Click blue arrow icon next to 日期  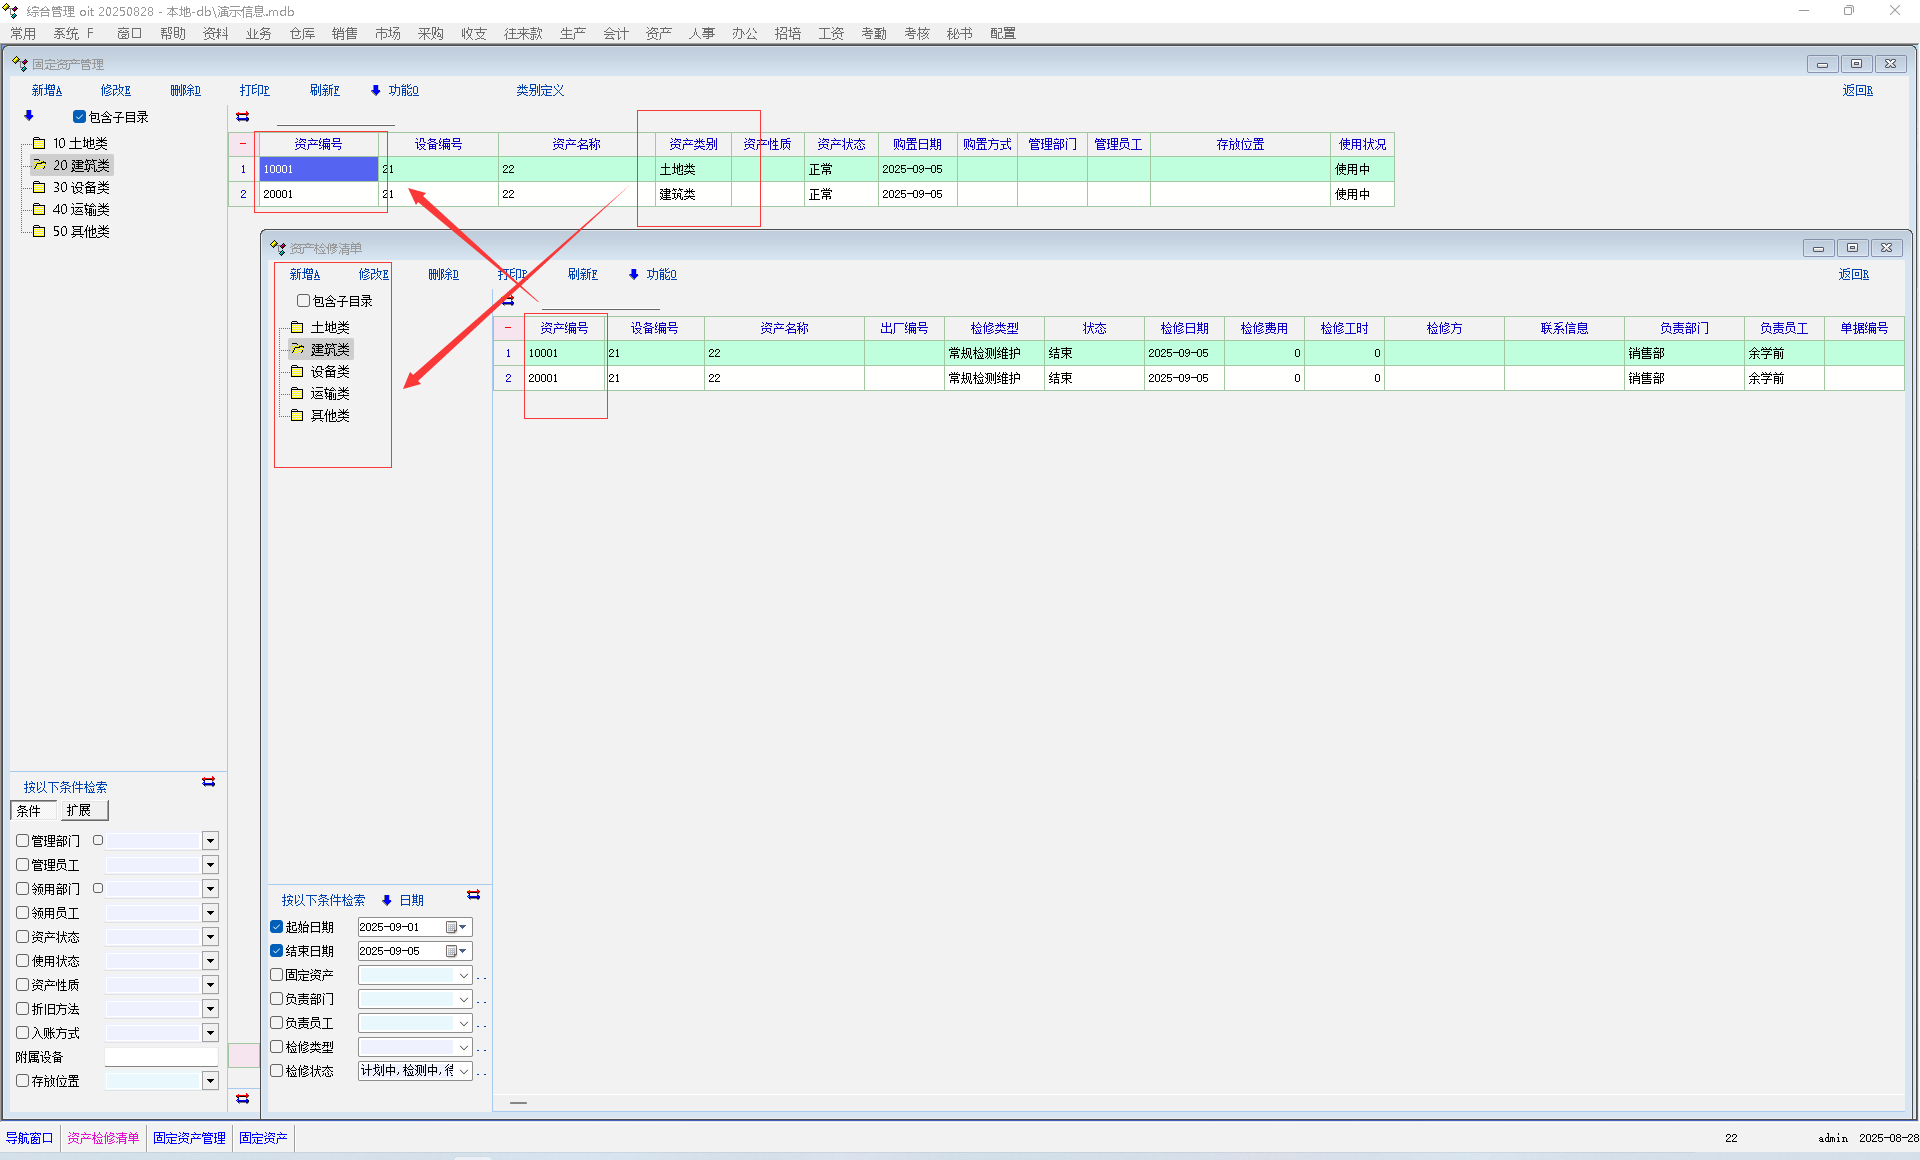(387, 900)
